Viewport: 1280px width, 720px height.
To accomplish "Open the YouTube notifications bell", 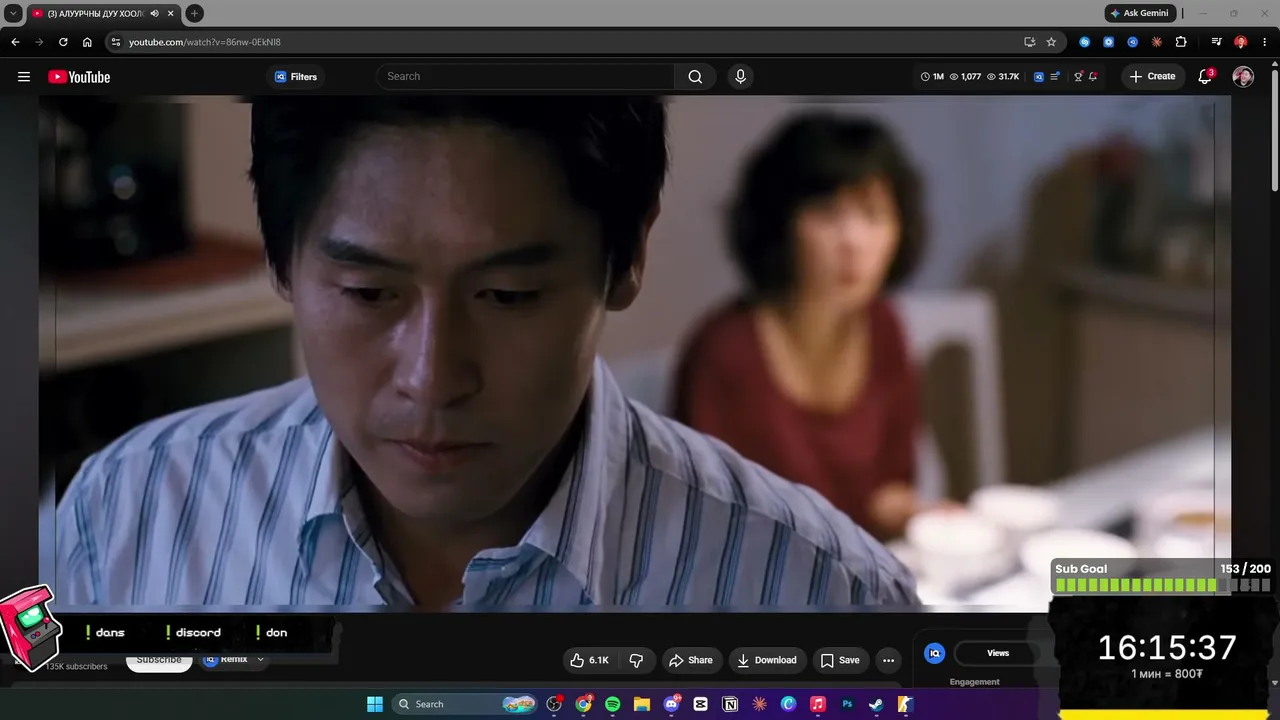I will pos(1206,77).
